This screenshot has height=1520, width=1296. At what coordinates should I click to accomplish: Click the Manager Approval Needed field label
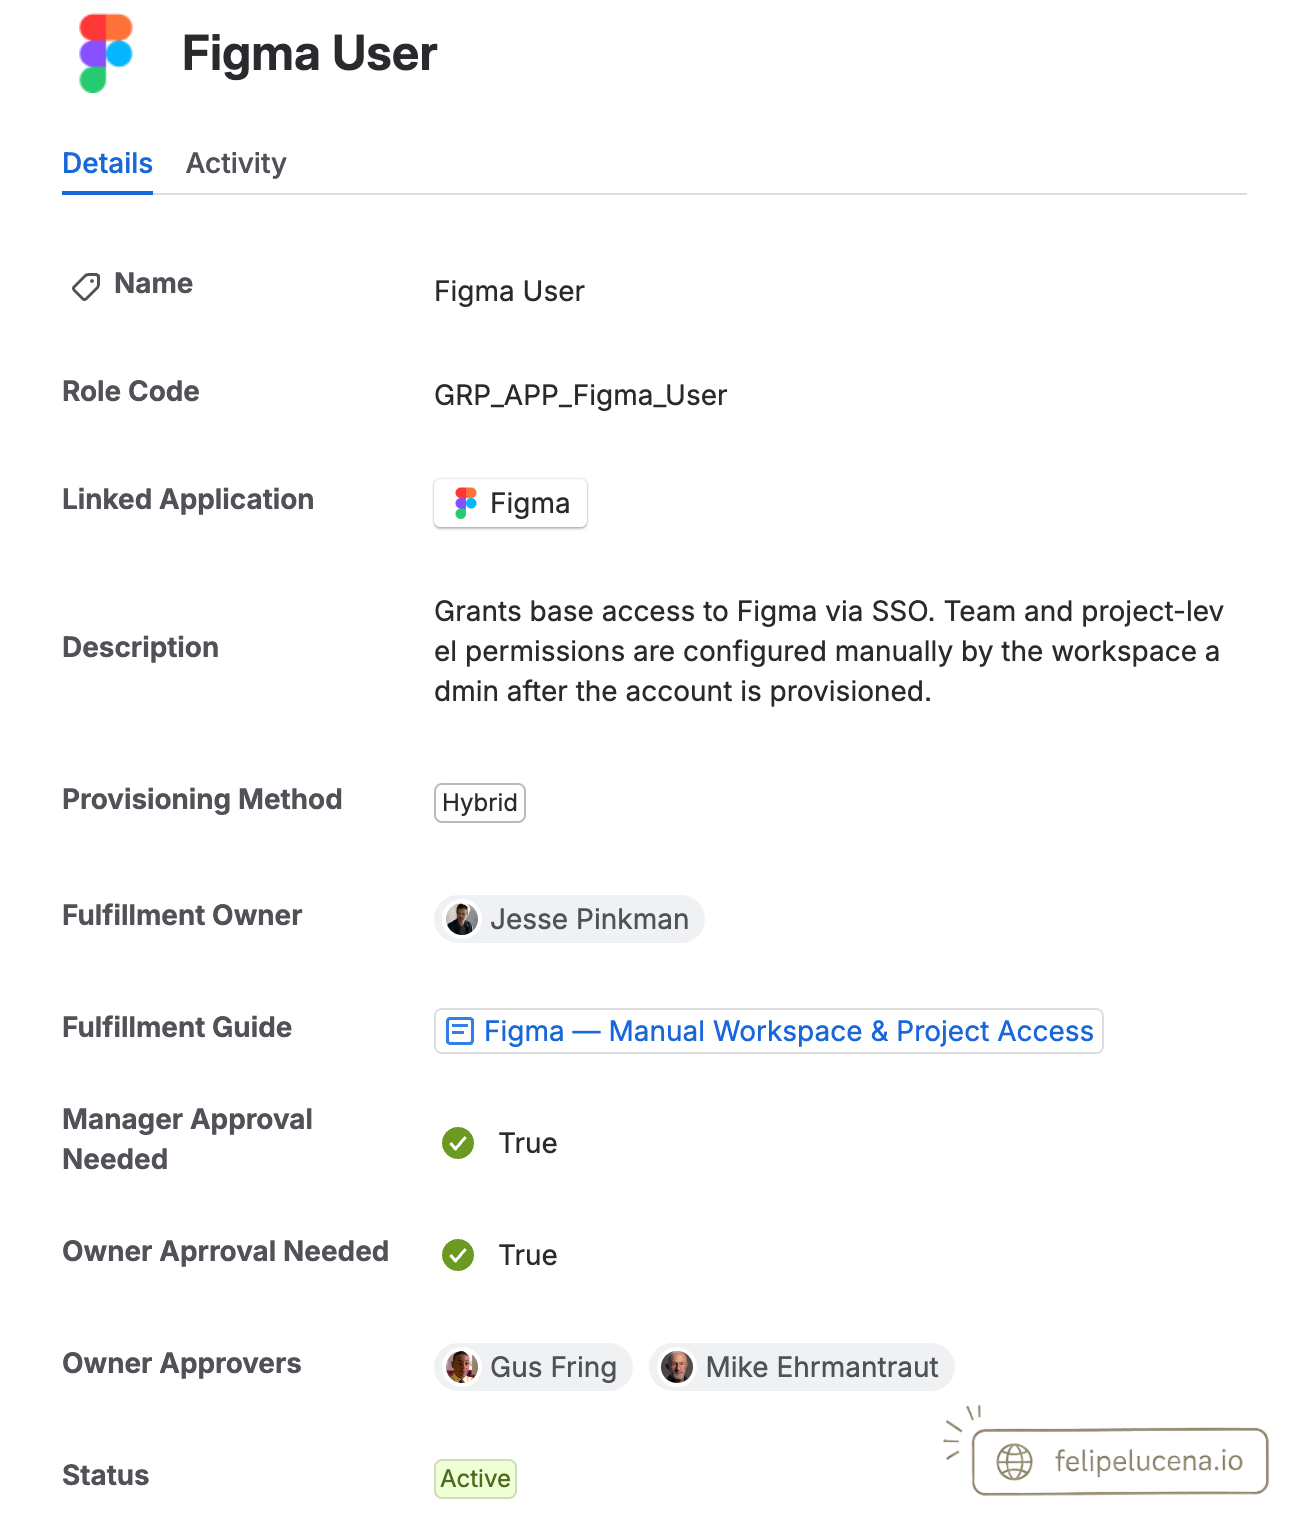pyautogui.click(x=187, y=1139)
